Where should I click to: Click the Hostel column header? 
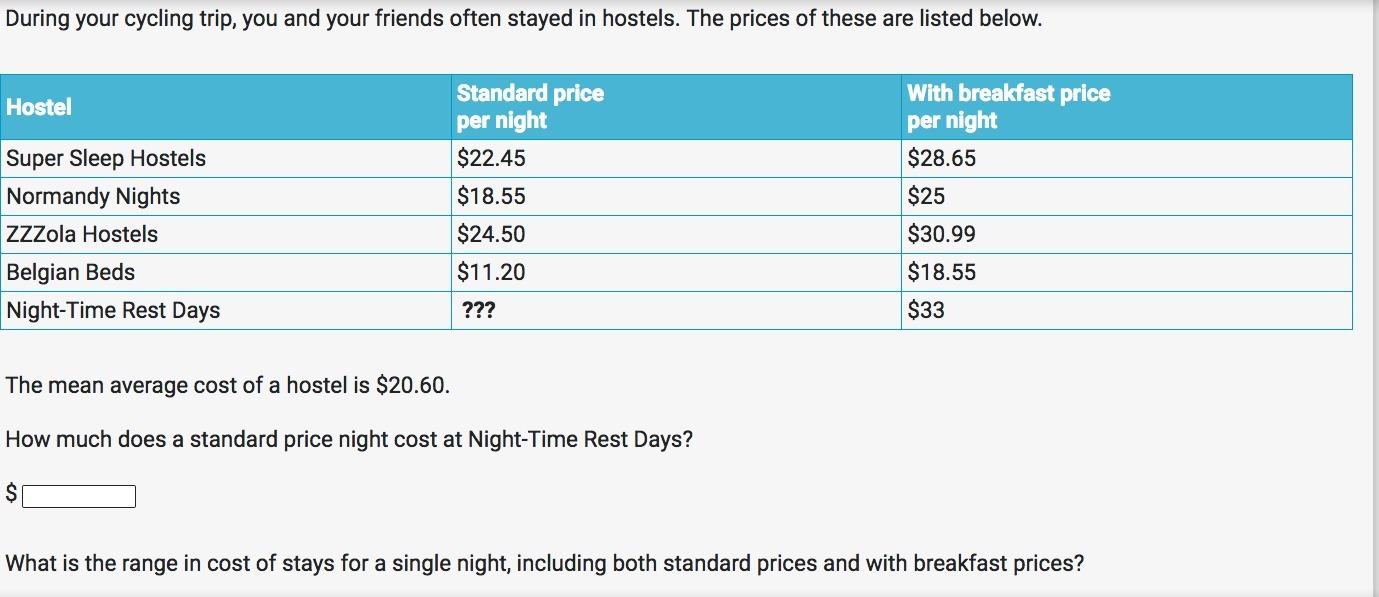(39, 107)
